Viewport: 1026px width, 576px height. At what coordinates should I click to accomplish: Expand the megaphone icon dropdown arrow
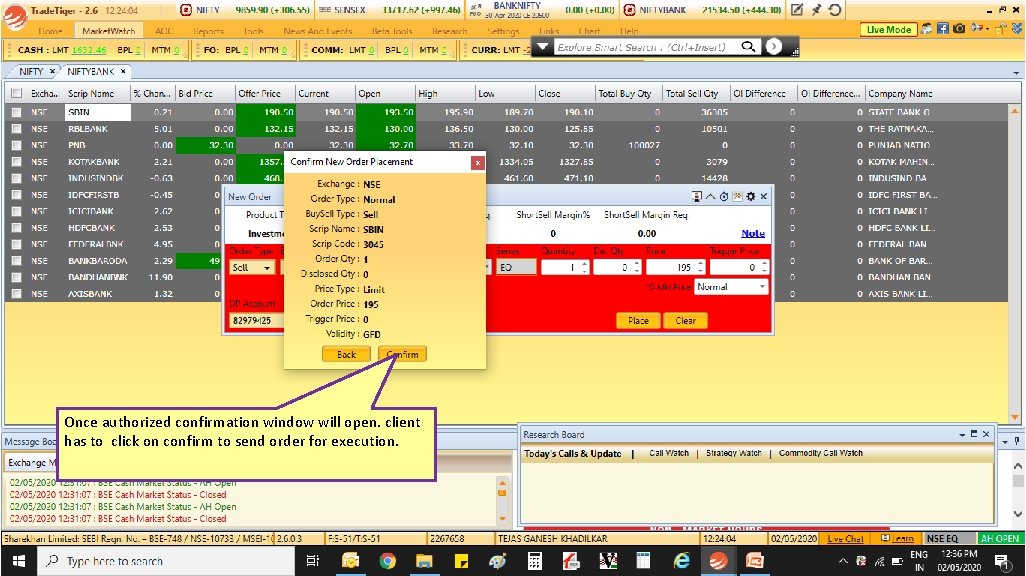click(x=986, y=28)
